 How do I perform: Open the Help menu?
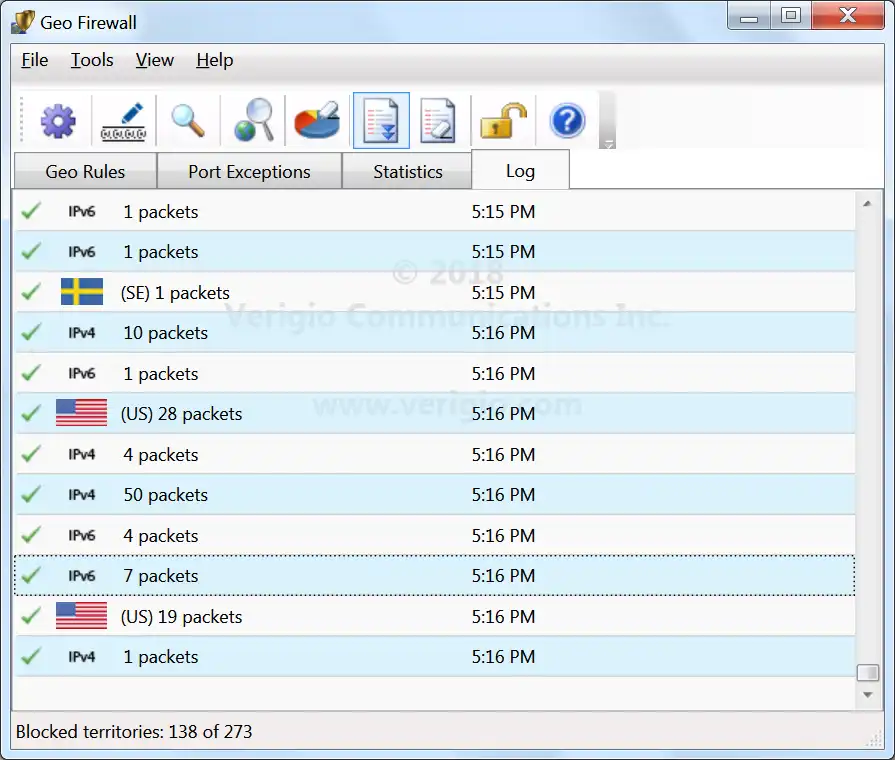215,60
